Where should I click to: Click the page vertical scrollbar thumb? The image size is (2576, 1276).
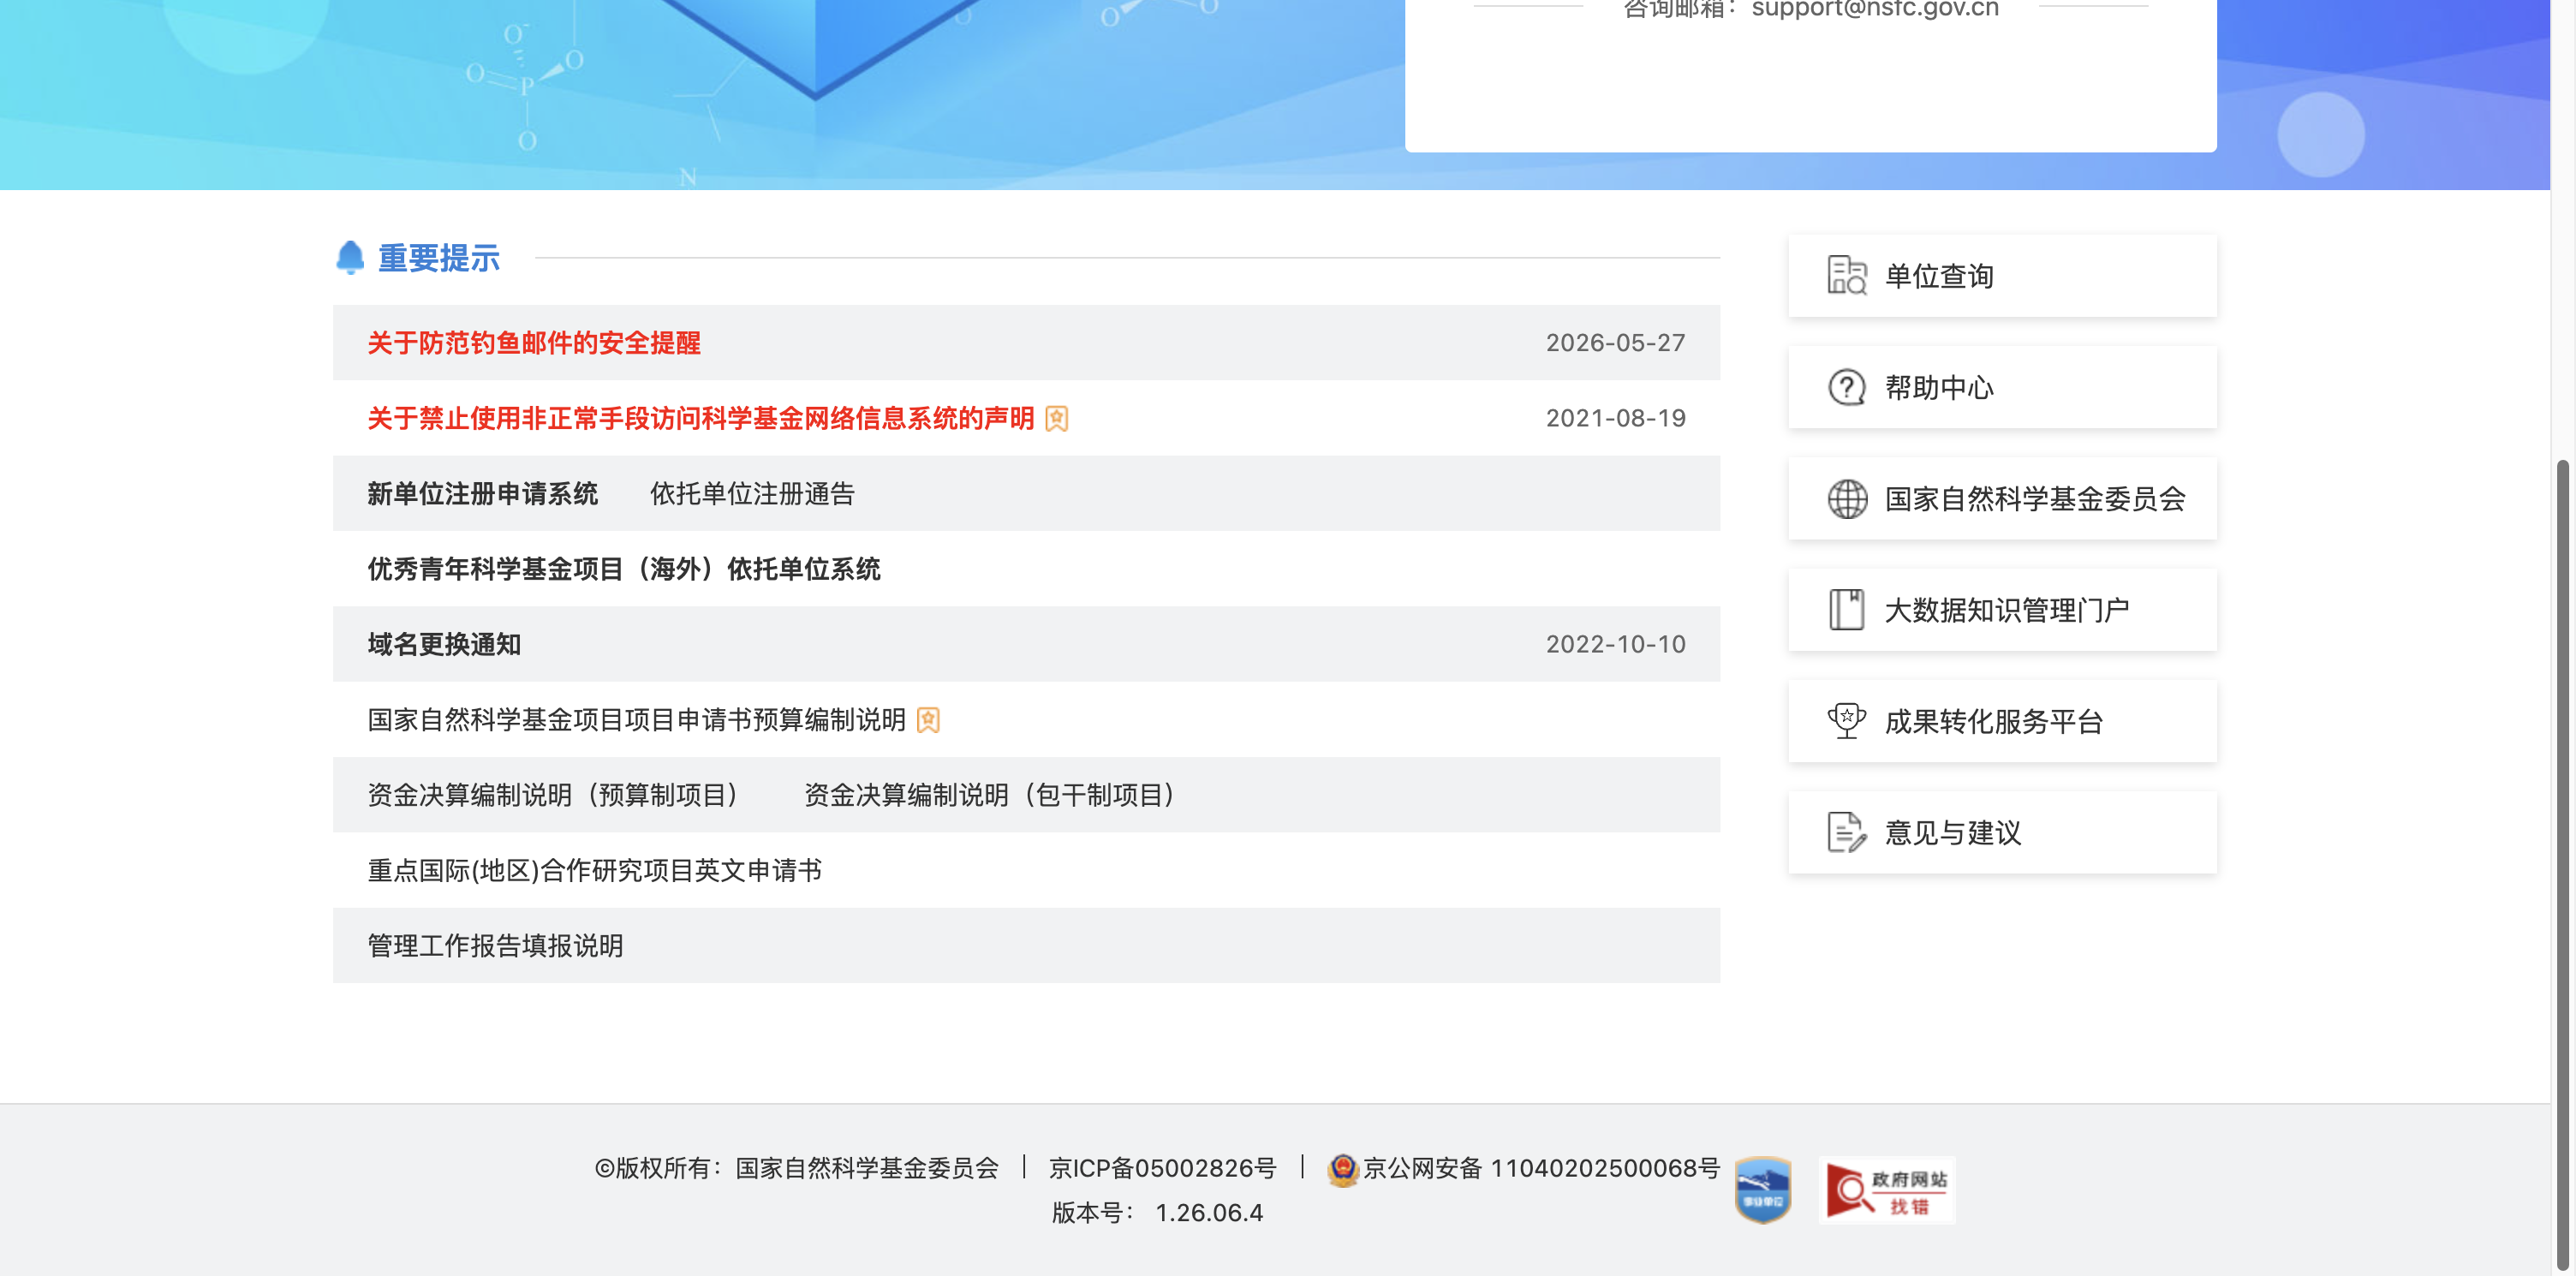(2565, 865)
